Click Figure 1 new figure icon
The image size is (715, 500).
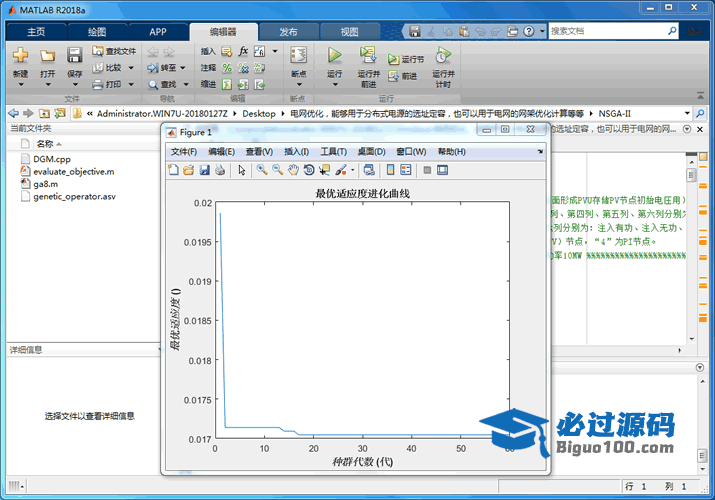tap(173, 170)
